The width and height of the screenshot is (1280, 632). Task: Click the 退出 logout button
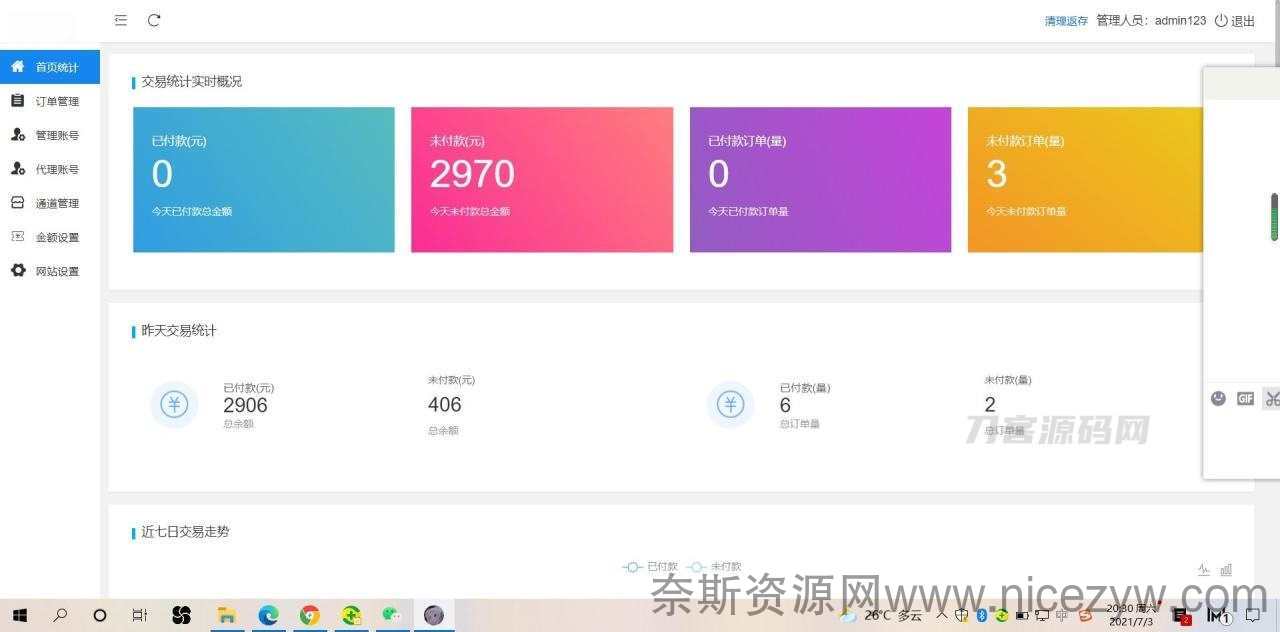(x=1235, y=21)
